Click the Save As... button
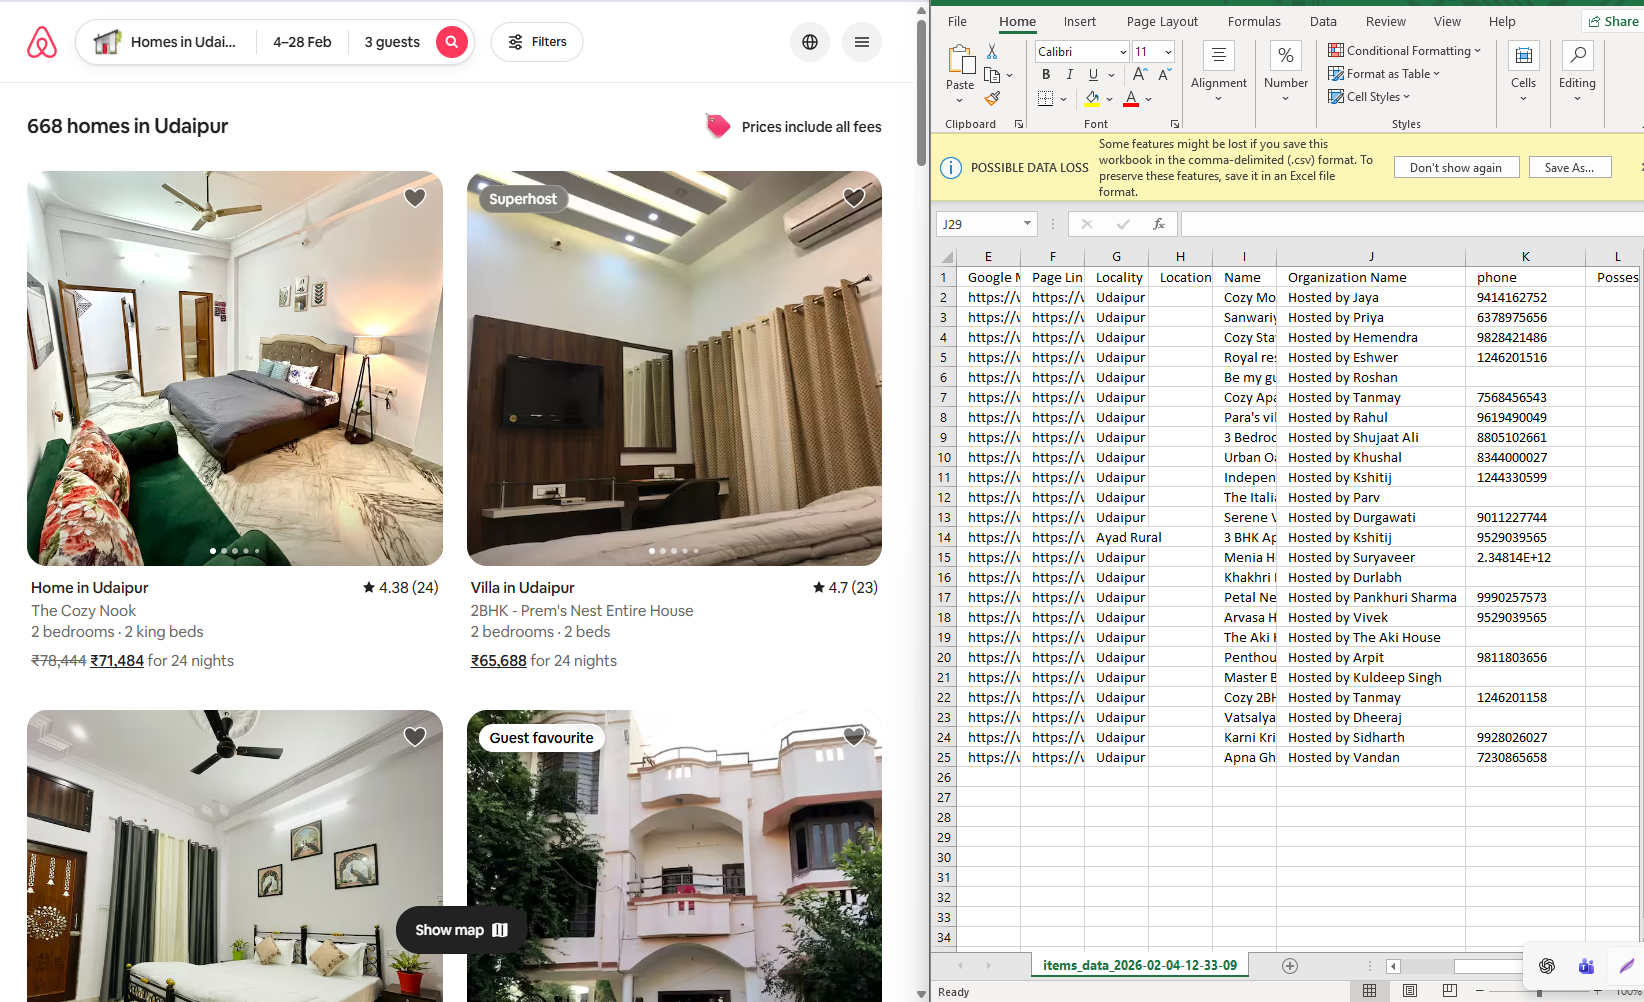 click(1569, 168)
